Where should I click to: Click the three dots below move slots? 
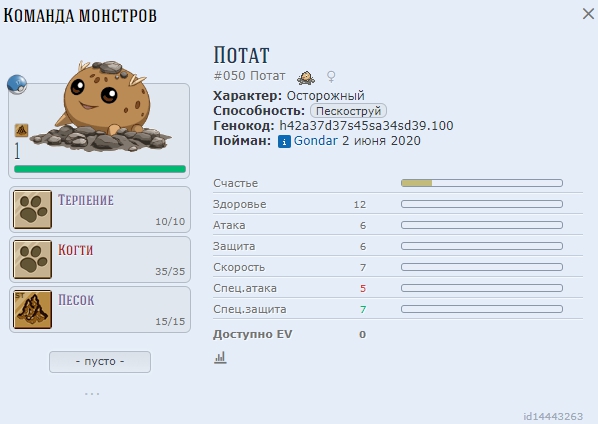tap(92, 393)
